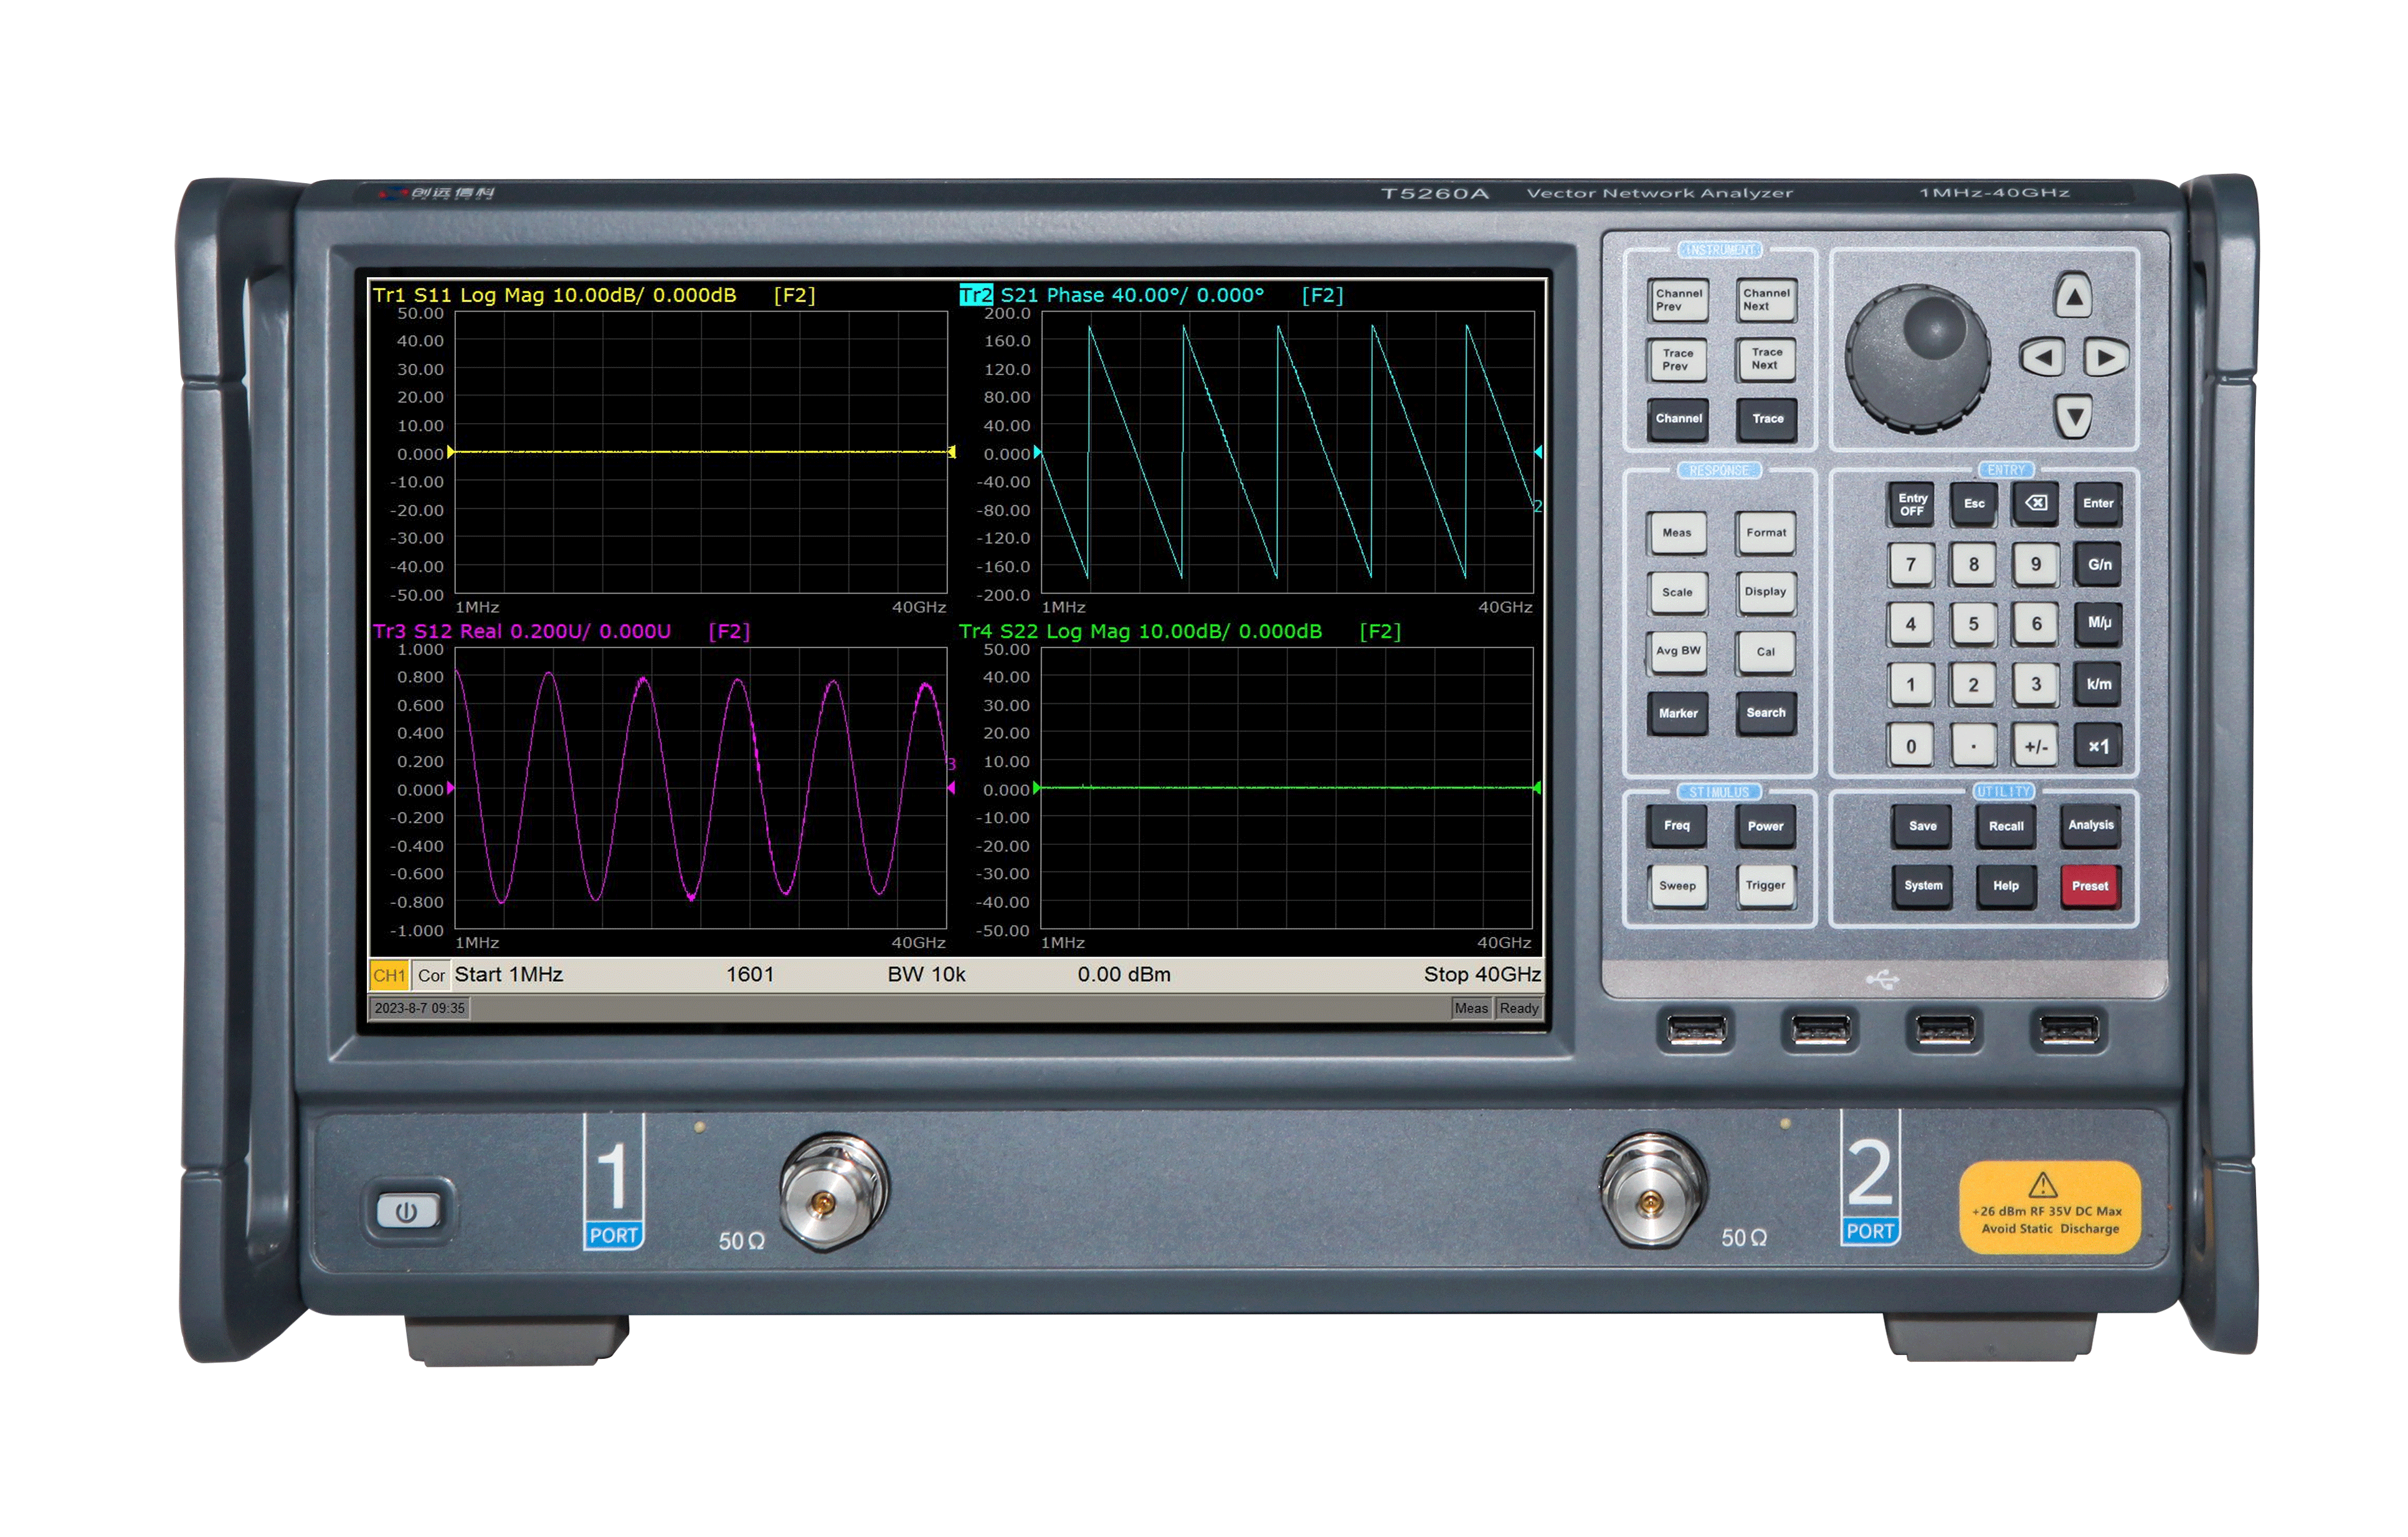The width and height of the screenshot is (2408, 1537).
Task: Click the CH1 indicator on status bar
Action: 389,975
